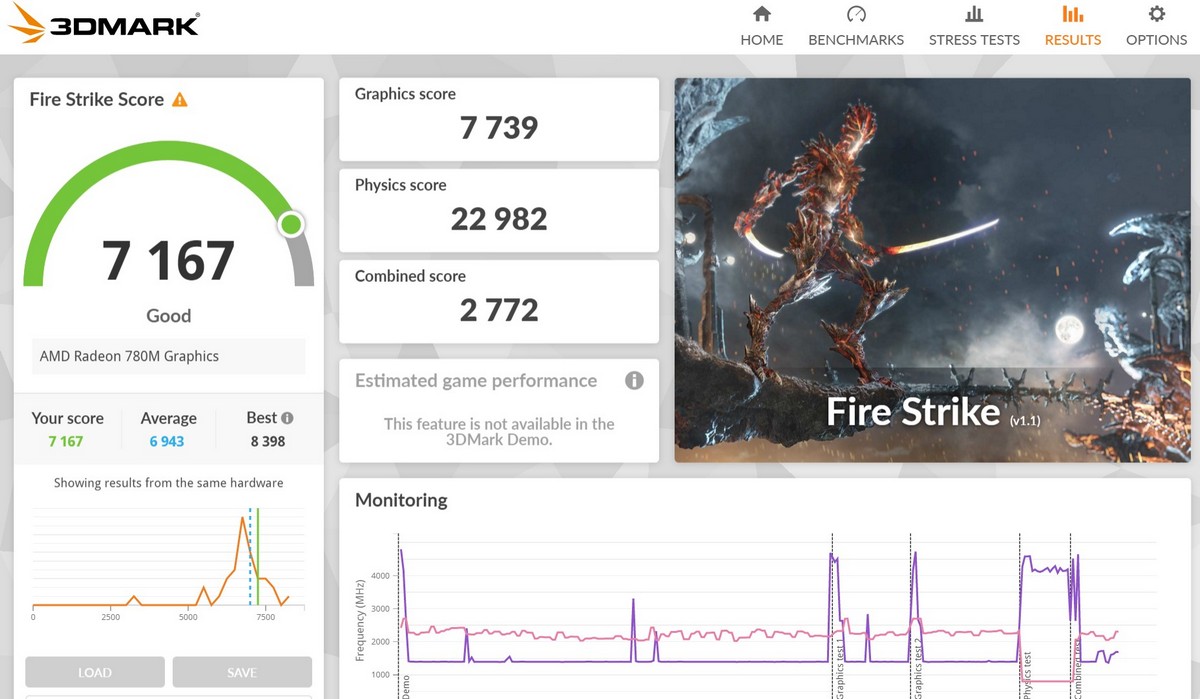Click the Physics score value 22 982
Viewport: 1200px width, 699px height.
tap(499, 219)
